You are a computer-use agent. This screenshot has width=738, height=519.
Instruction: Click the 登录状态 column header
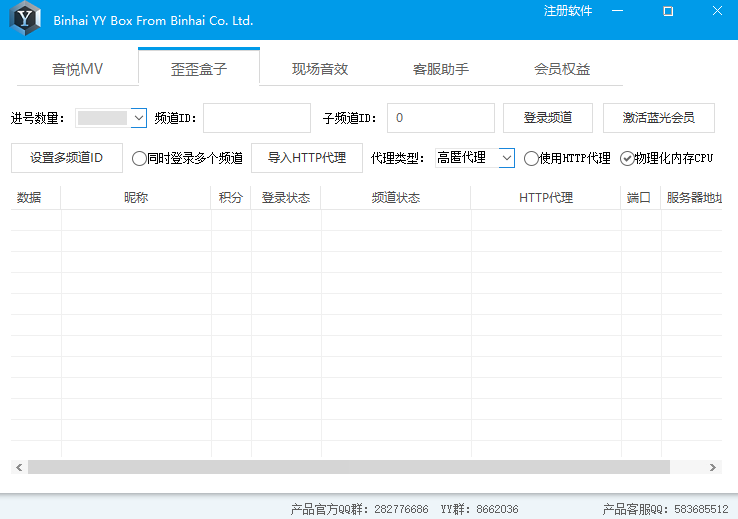[286, 198]
